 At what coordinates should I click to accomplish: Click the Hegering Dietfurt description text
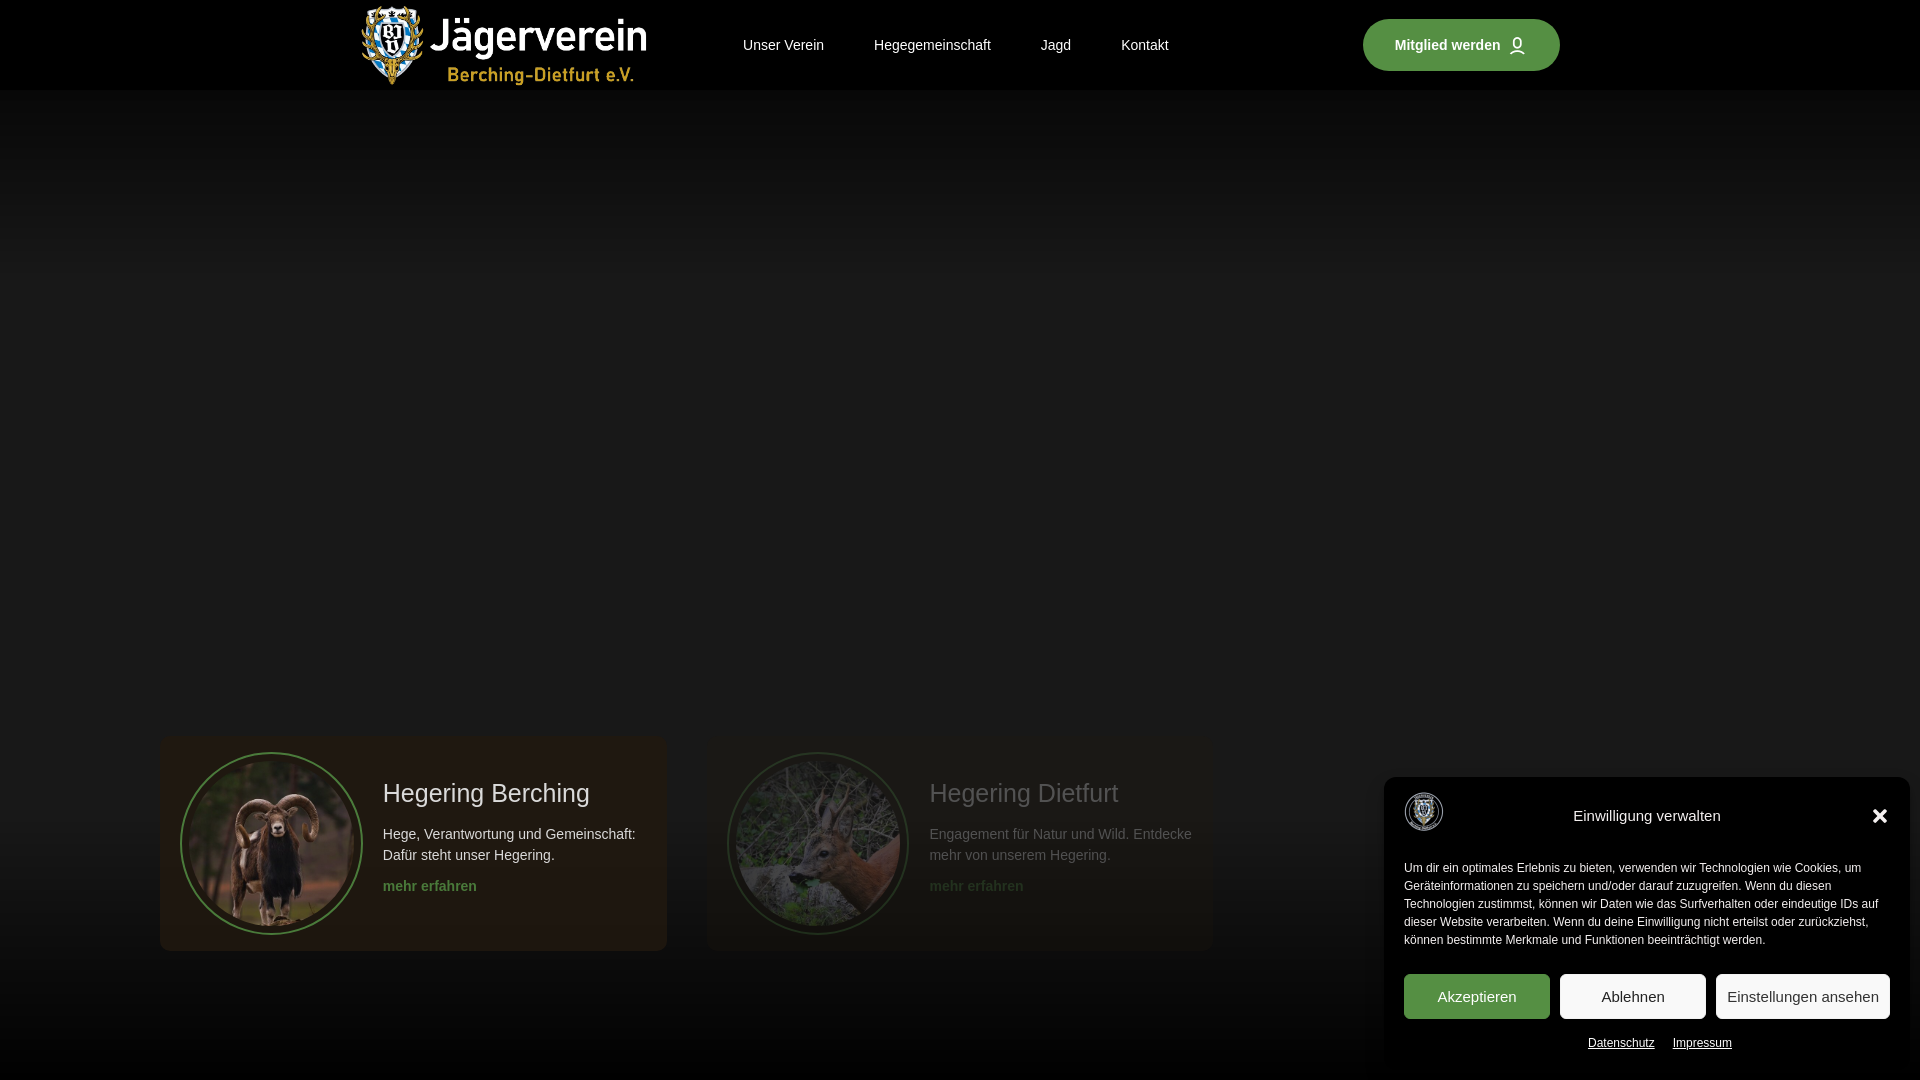point(1060,844)
